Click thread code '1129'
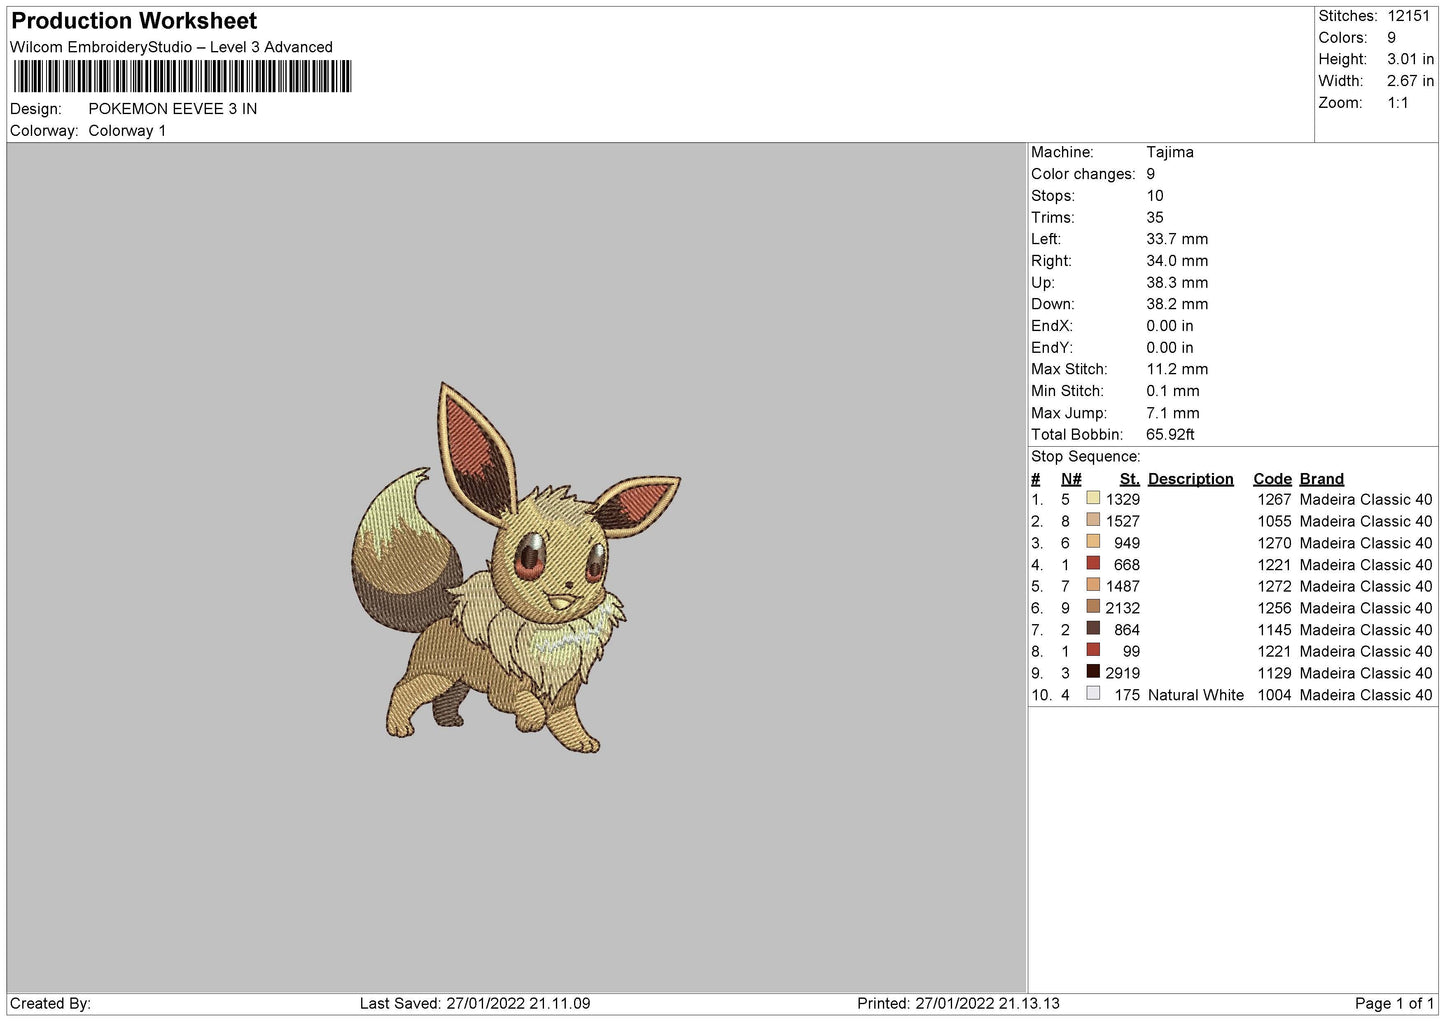Image resolution: width=1445 pixels, height=1021 pixels. [x=1274, y=673]
